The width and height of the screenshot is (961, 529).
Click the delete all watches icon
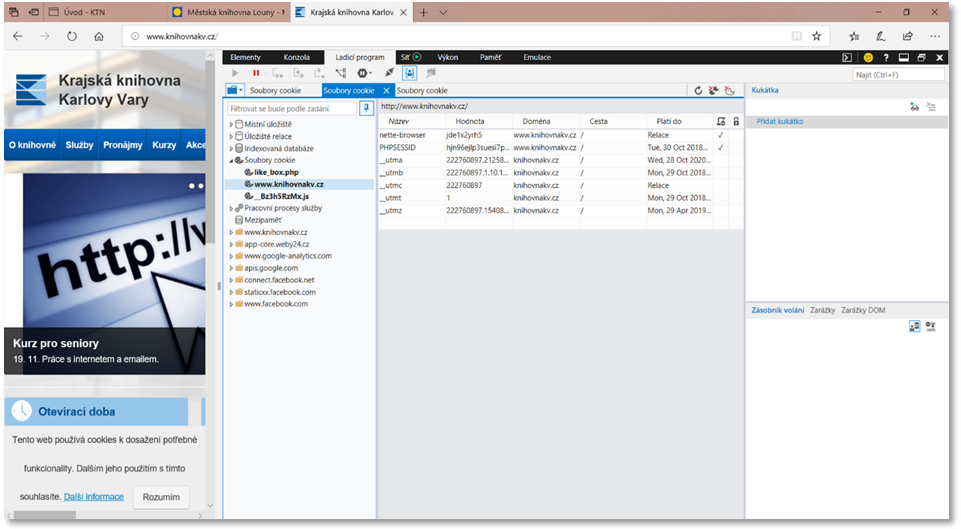point(931,107)
